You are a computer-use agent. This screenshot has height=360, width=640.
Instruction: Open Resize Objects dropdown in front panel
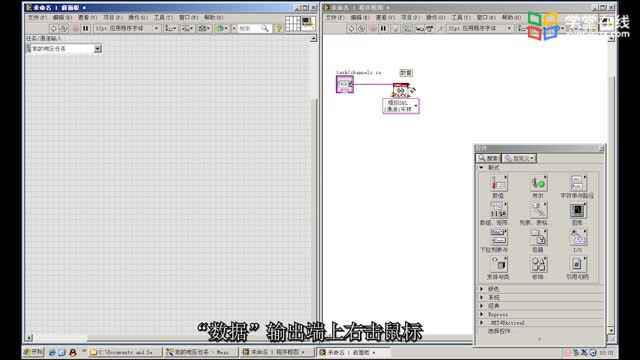(x=204, y=28)
